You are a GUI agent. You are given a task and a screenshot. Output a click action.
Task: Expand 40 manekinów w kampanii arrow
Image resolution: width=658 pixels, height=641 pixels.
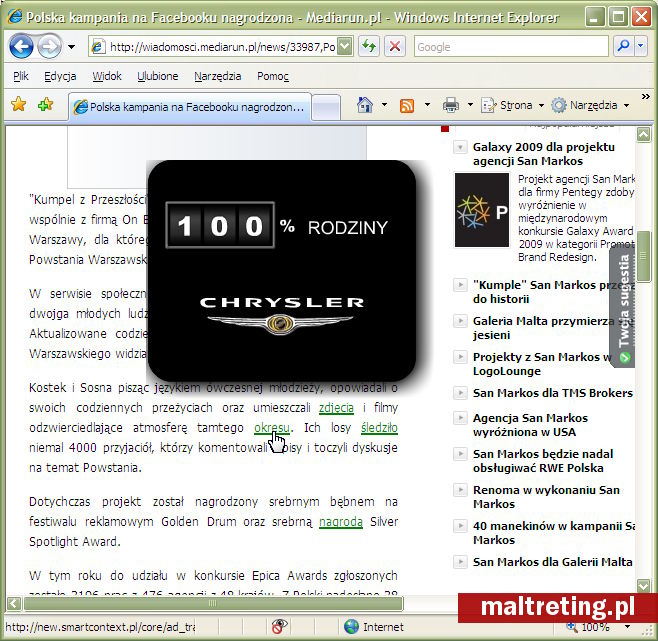[460, 526]
